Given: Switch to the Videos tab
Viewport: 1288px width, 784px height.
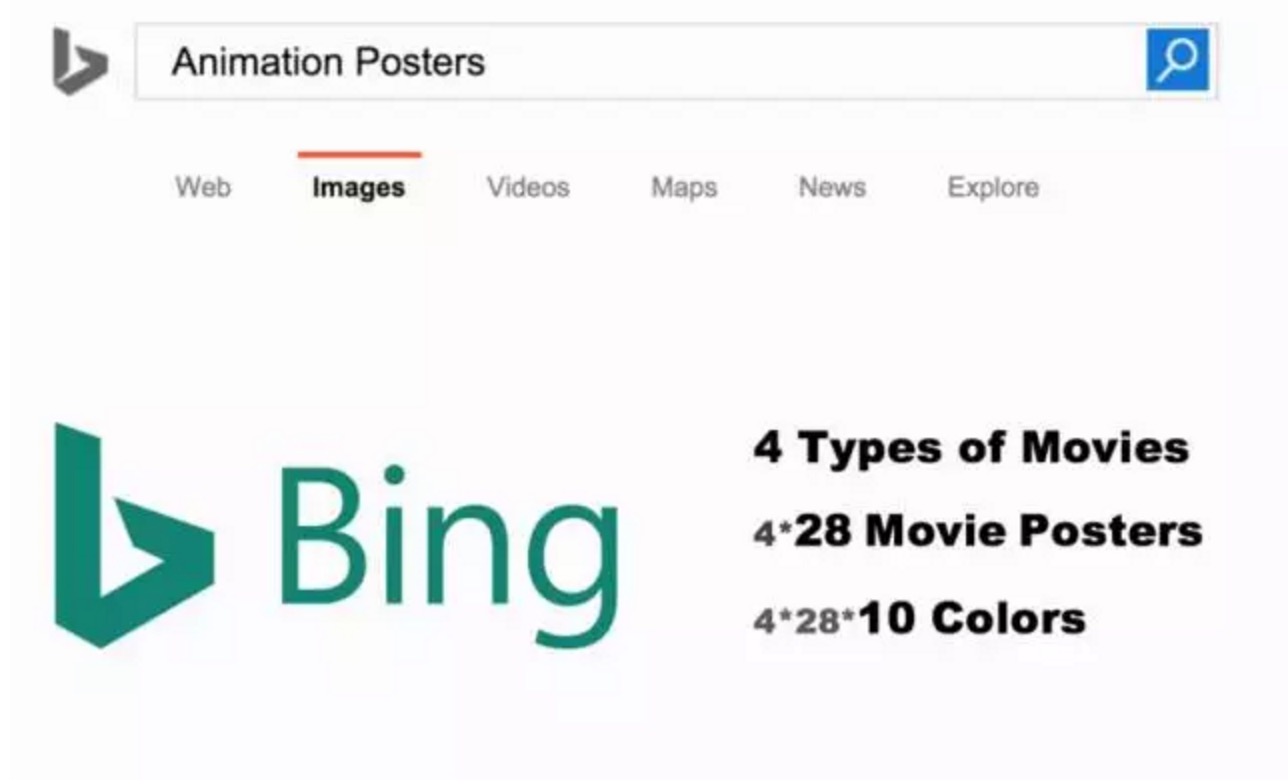Looking at the screenshot, I should coord(528,187).
